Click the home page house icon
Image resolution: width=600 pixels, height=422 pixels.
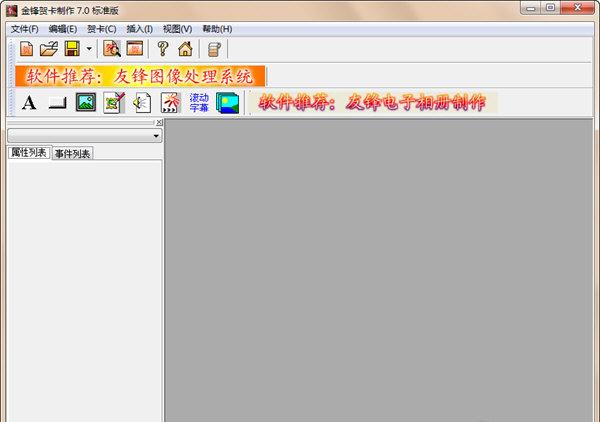185,48
